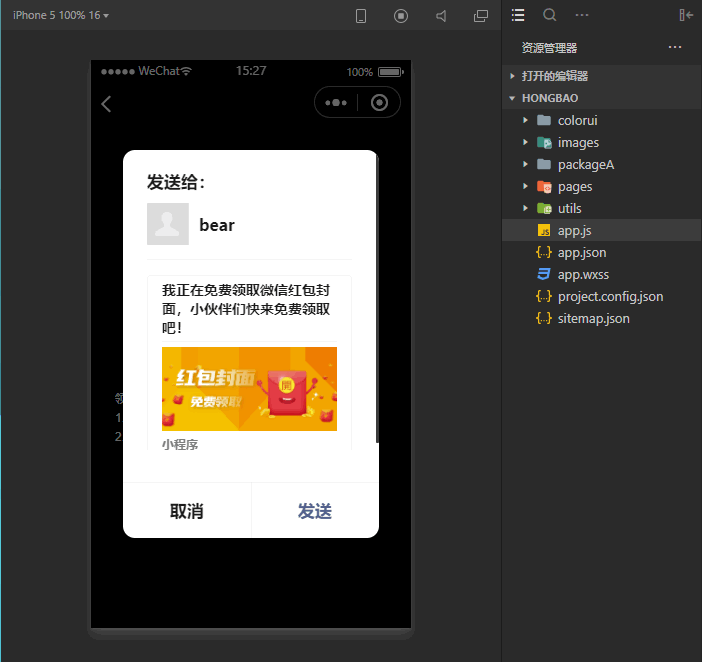Click the 资源管理器 panel title

click(x=549, y=47)
